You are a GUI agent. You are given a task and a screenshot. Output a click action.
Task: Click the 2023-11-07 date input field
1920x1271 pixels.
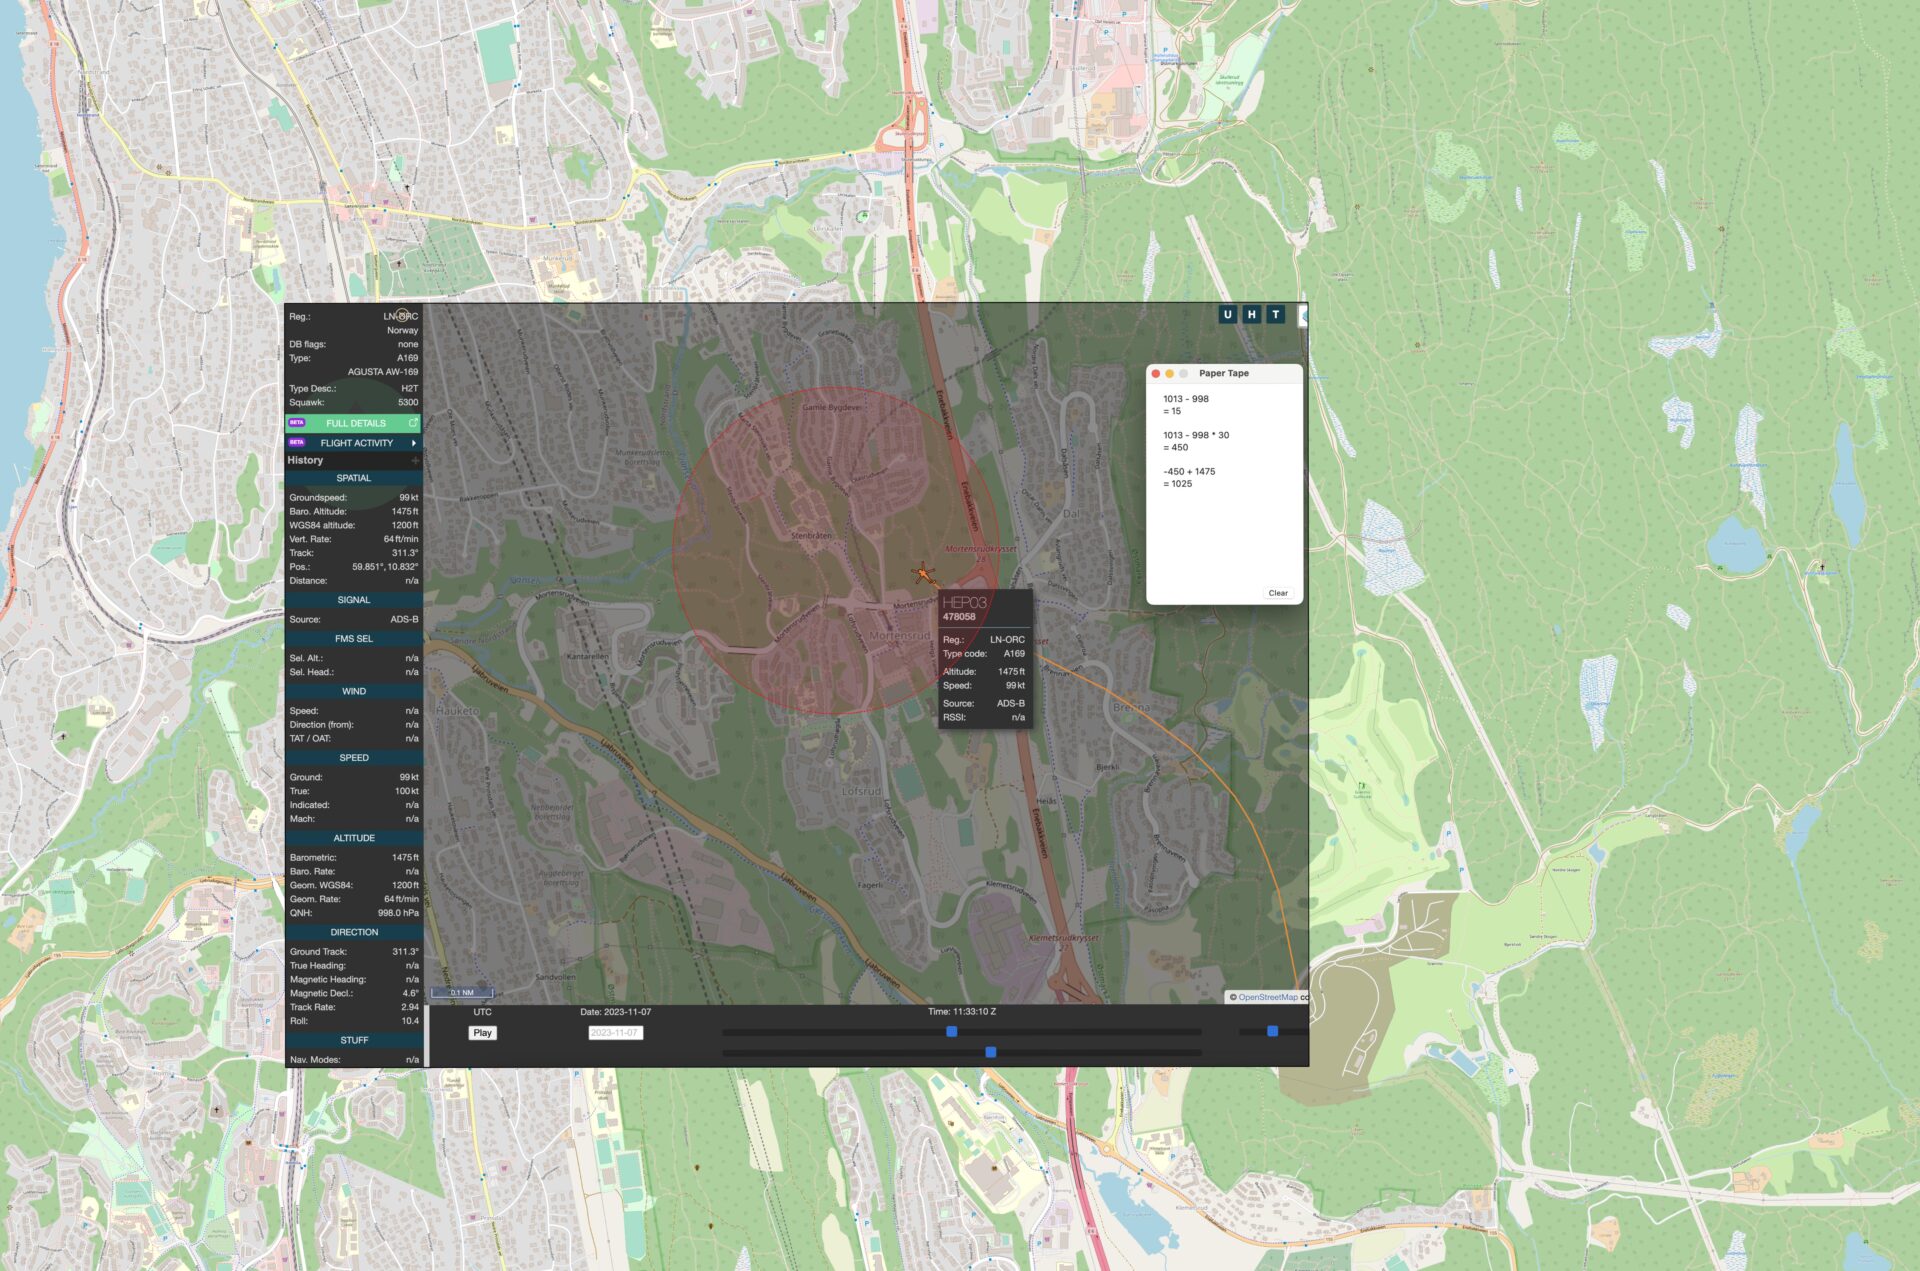click(615, 1033)
